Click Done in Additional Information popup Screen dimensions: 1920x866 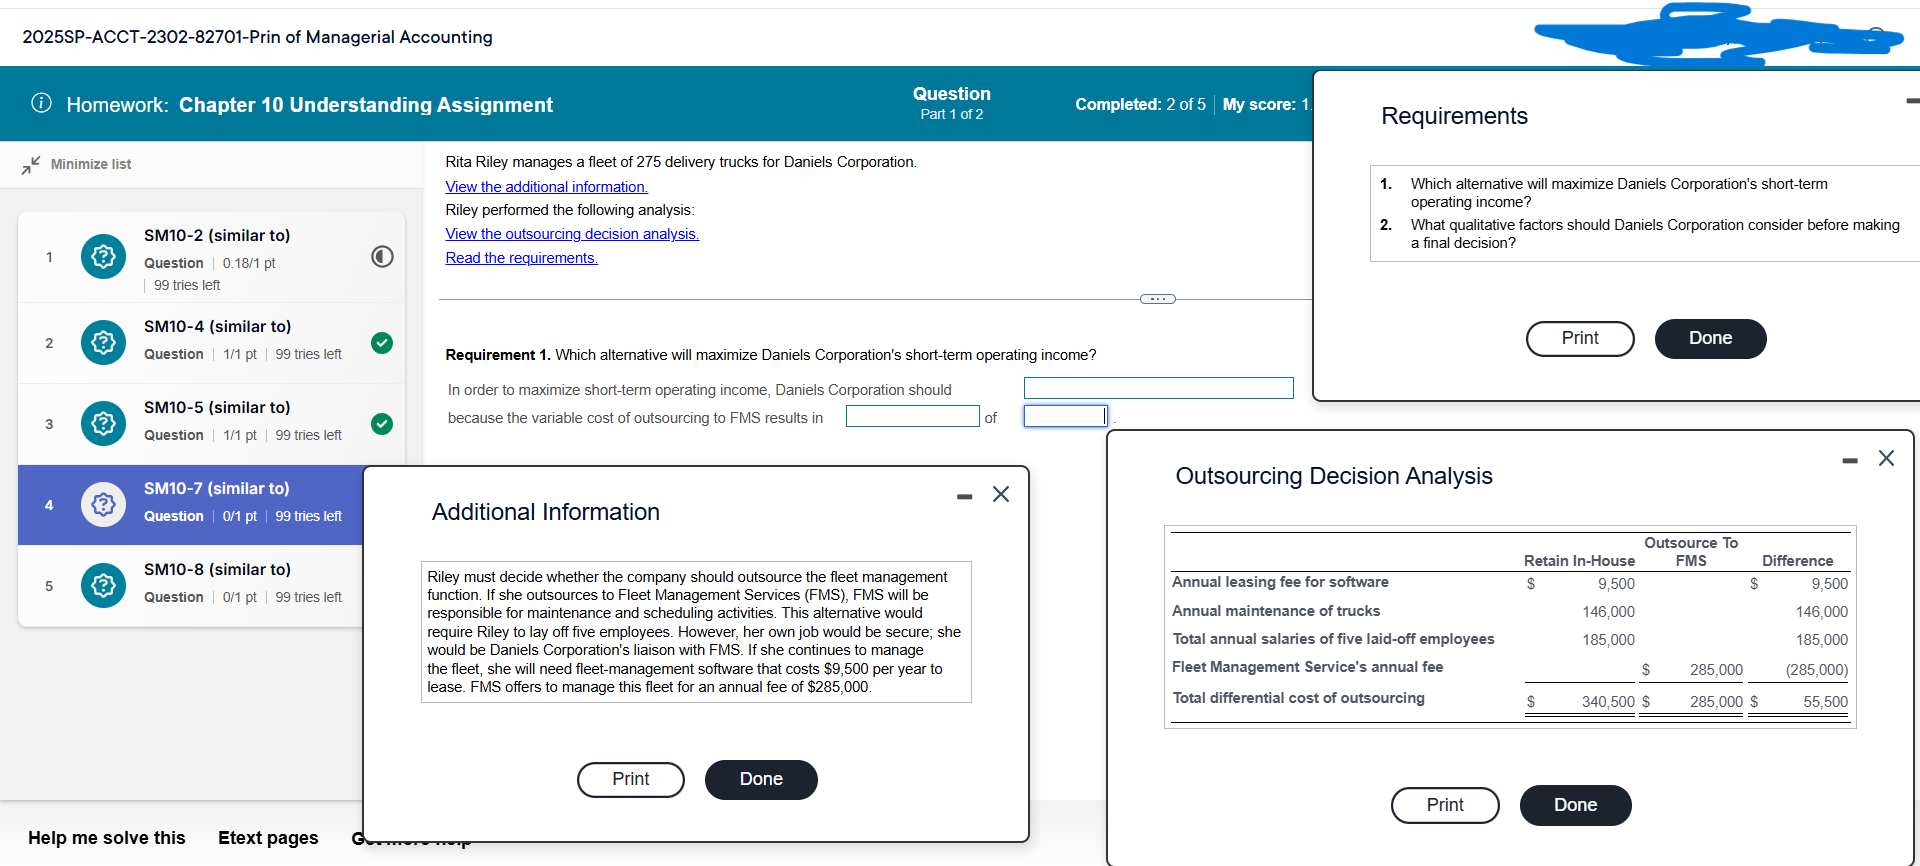761,780
